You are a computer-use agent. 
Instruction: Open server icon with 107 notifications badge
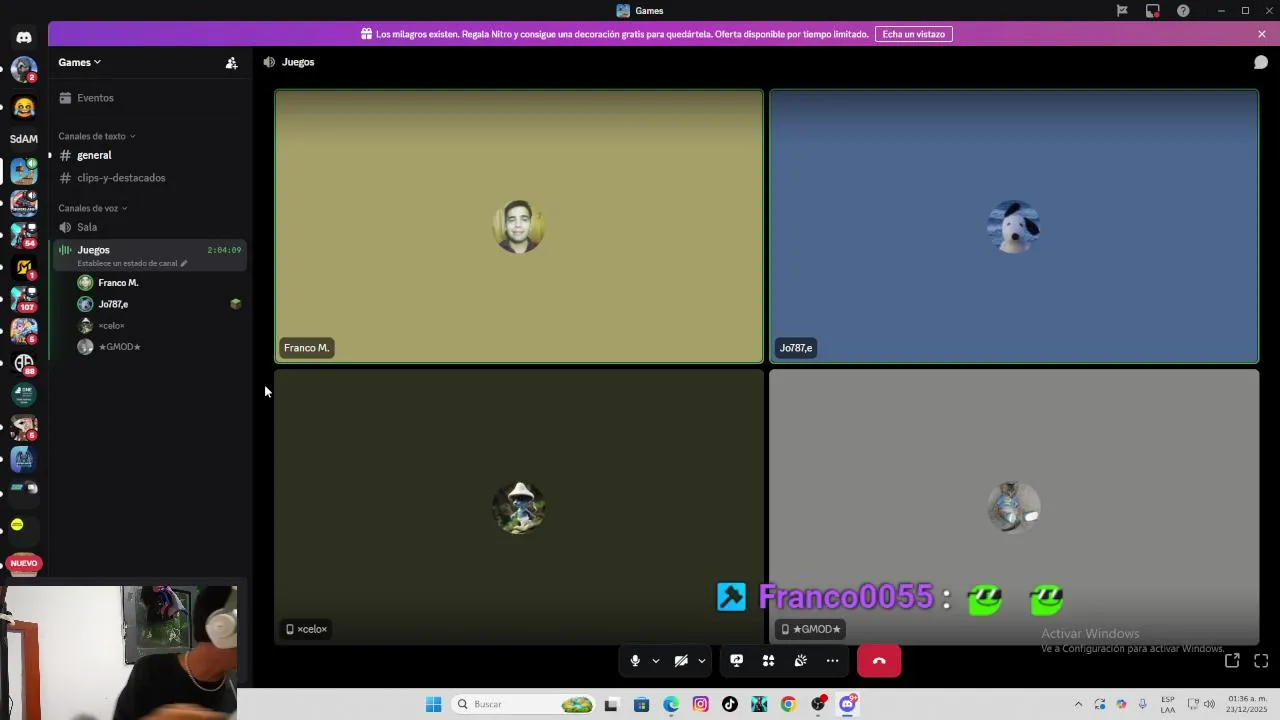pos(24,299)
